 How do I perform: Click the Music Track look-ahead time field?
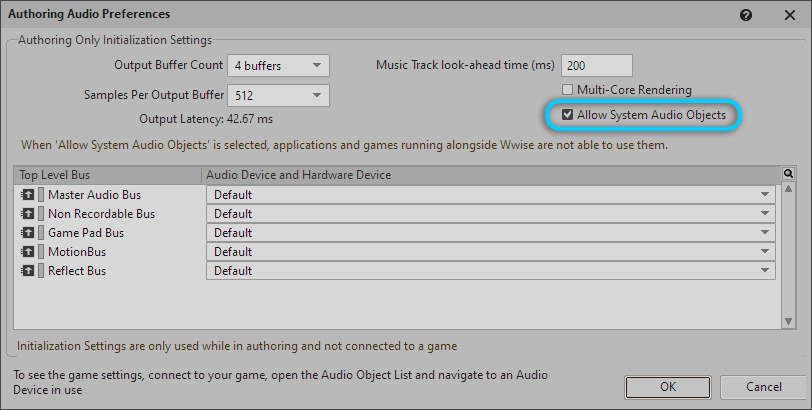pyautogui.click(x=597, y=65)
